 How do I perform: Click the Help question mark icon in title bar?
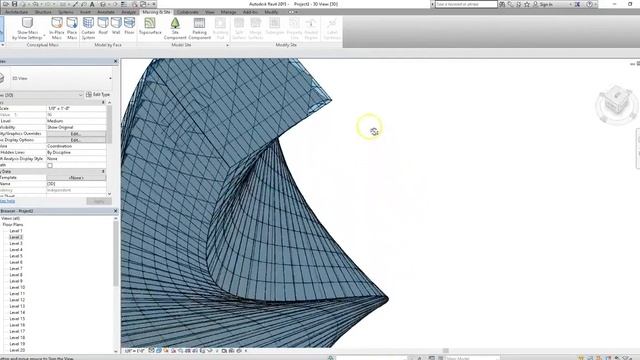(589, 4)
